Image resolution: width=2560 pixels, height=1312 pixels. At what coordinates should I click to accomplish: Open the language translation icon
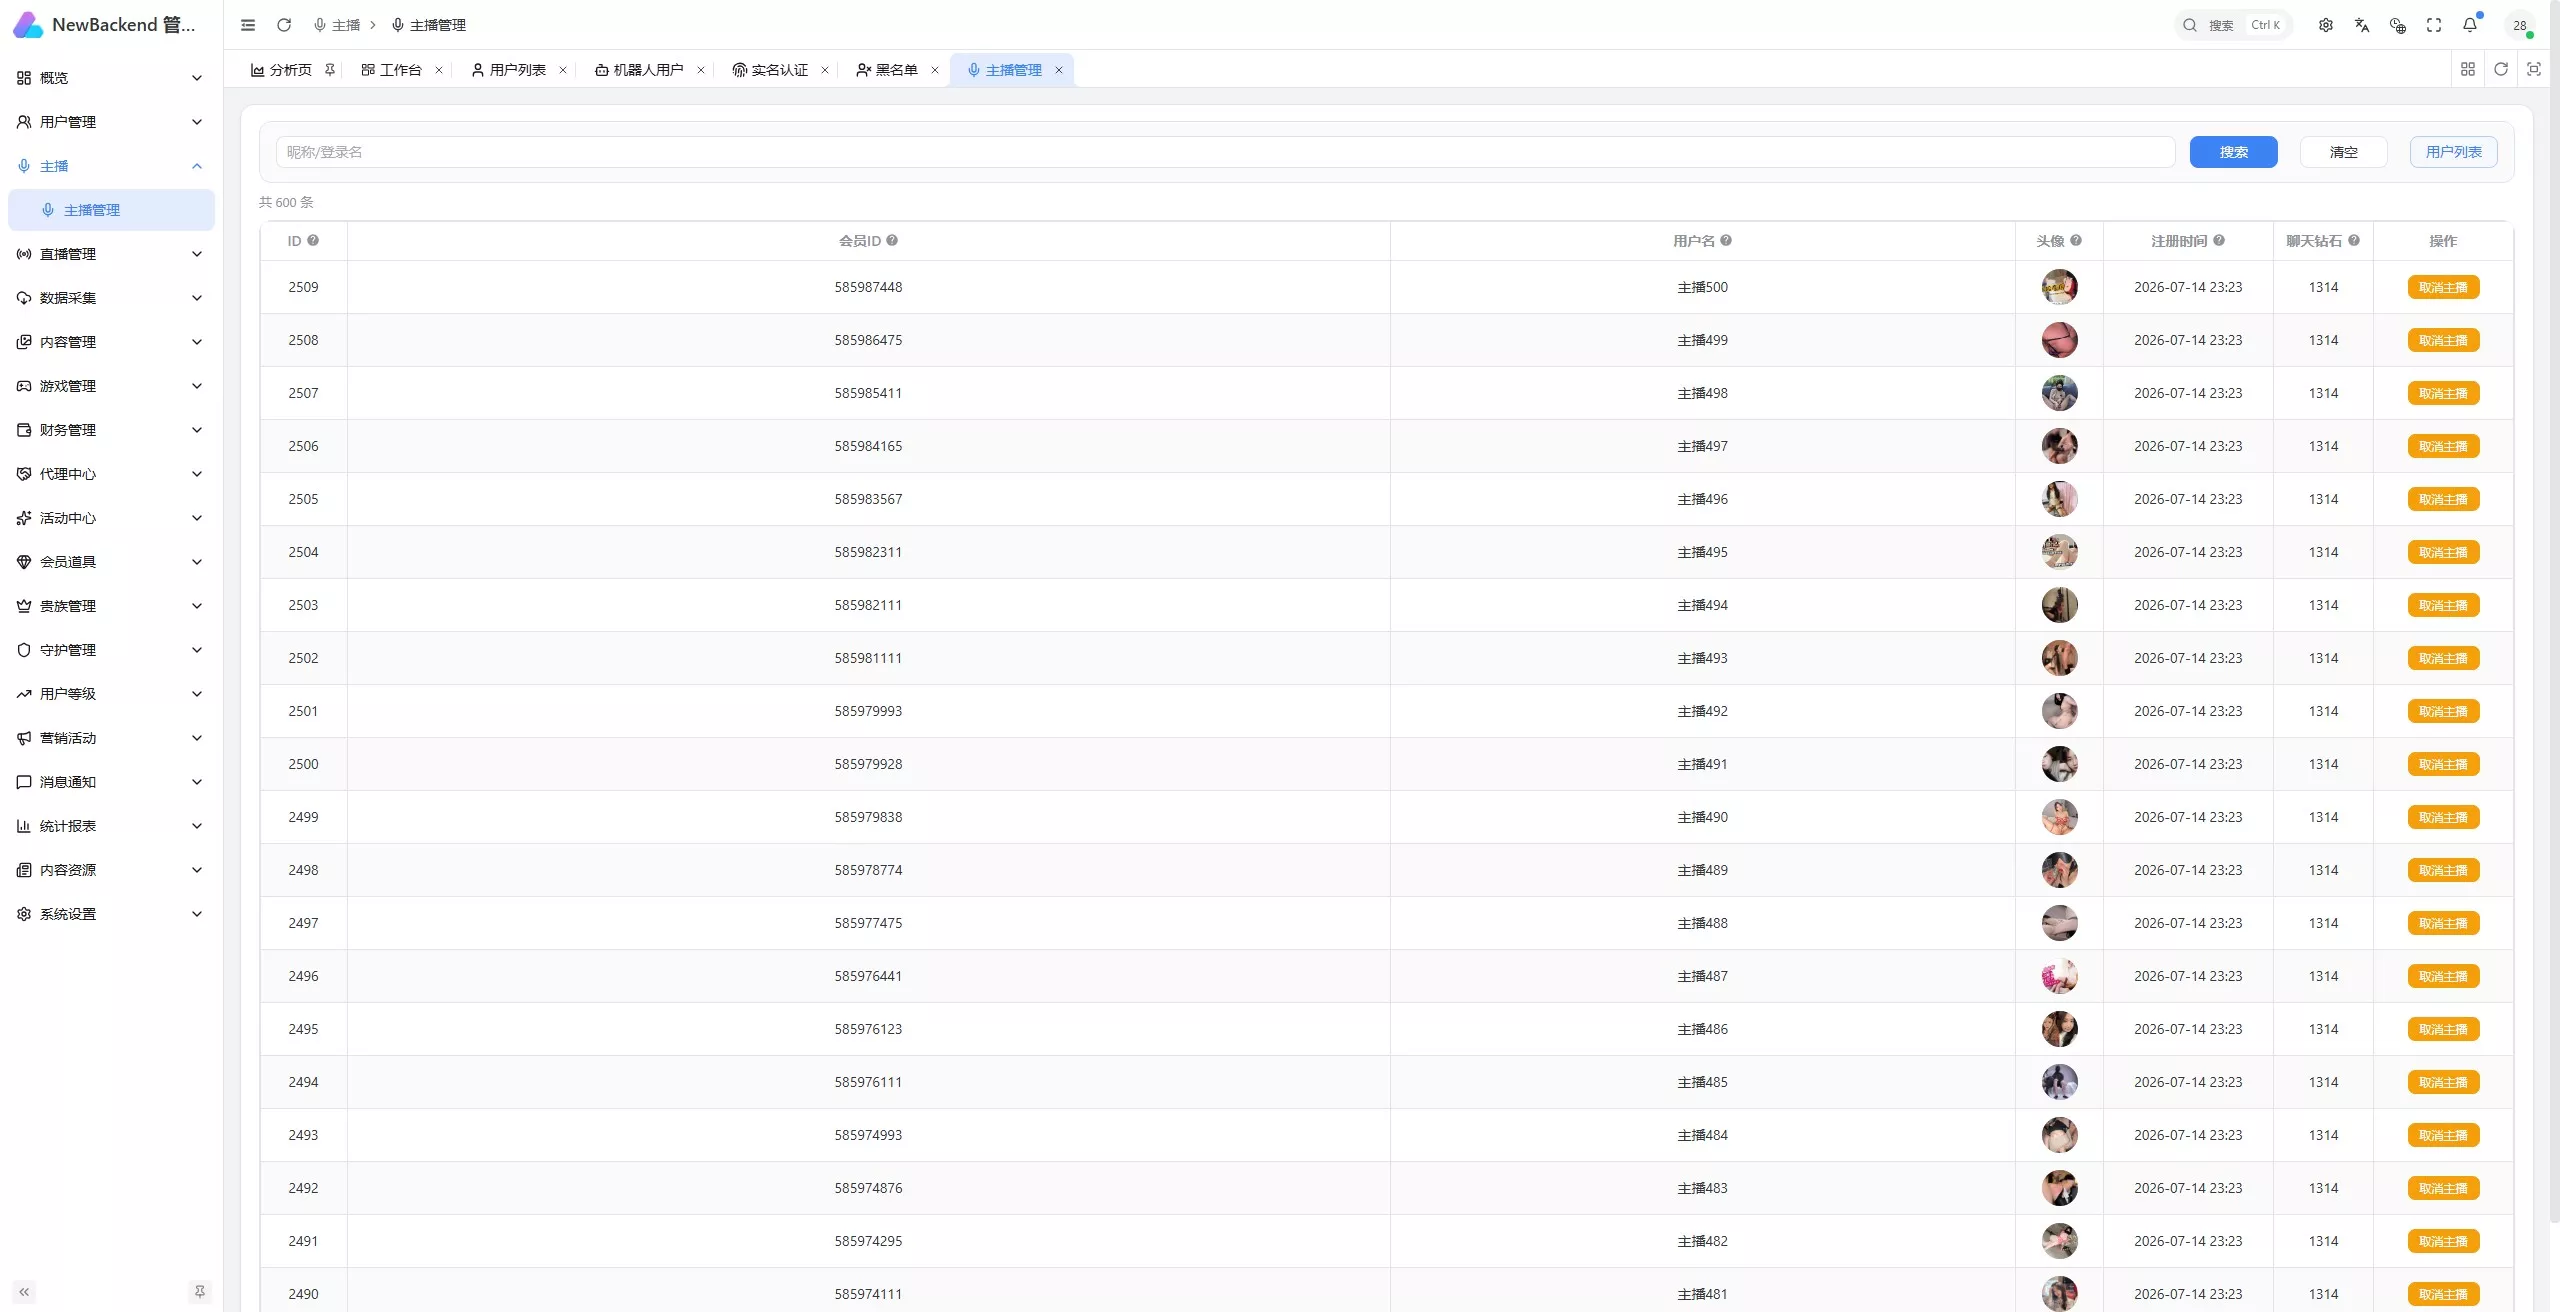(2362, 25)
